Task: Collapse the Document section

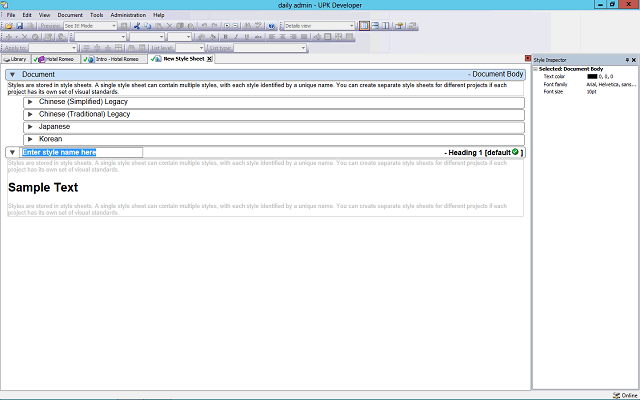Action: [x=12, y=75]
